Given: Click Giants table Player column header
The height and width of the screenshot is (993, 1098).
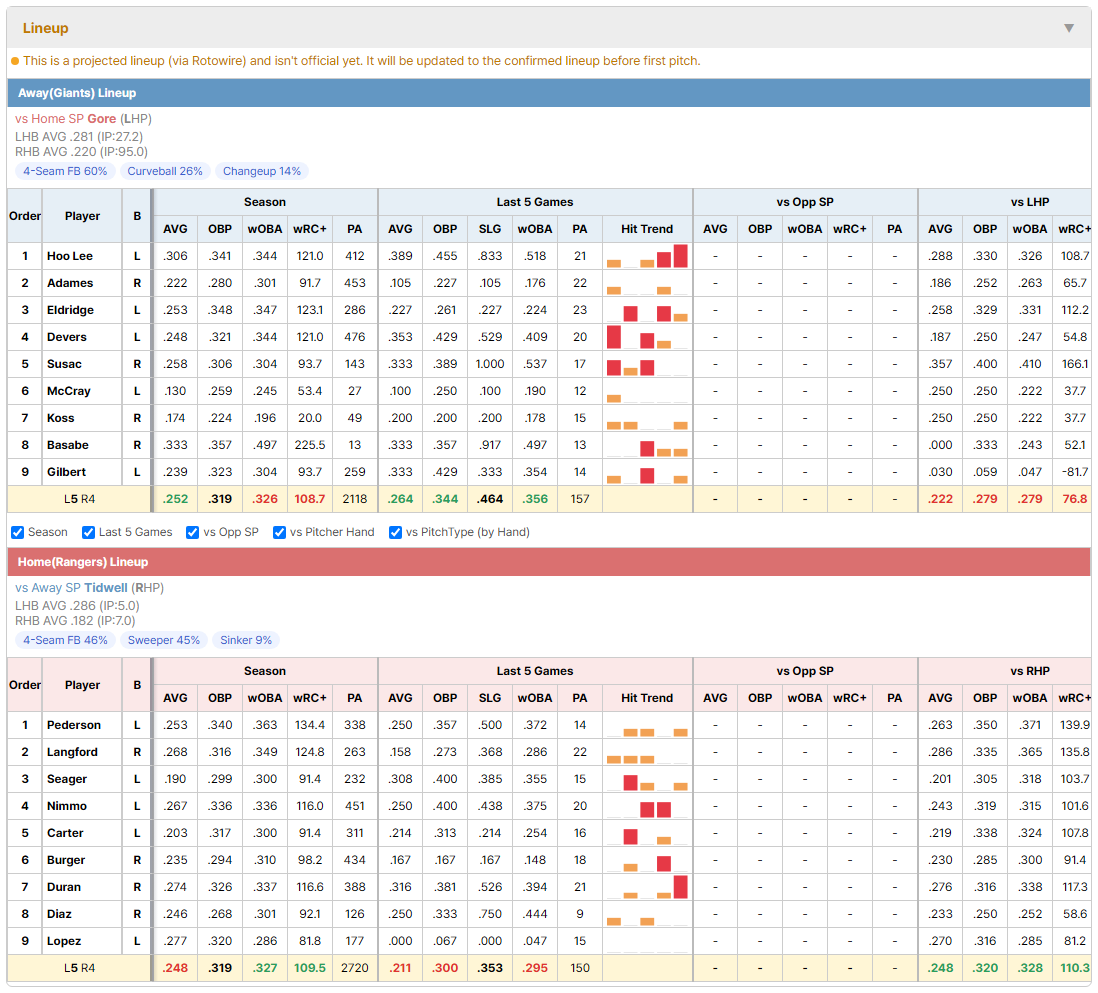Looking at the screenshot, I should [x=82, y=216].
